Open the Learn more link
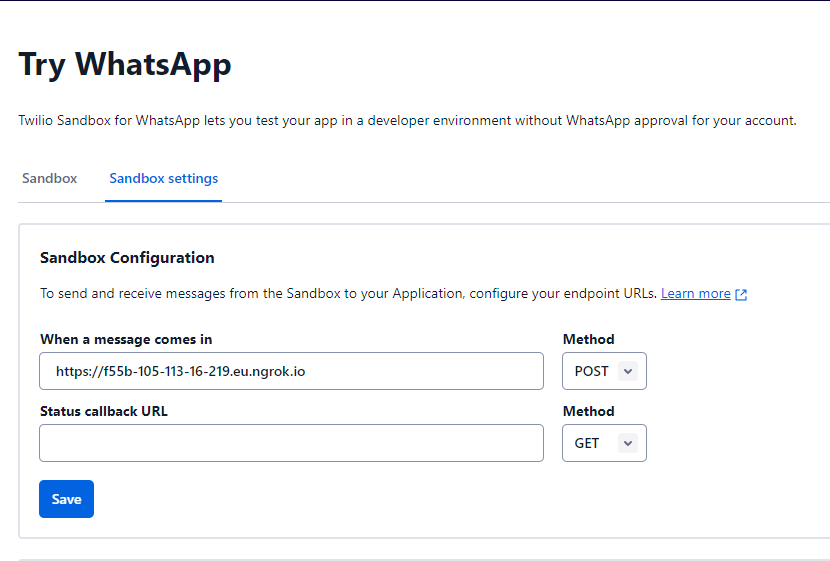 pos(696,294)
